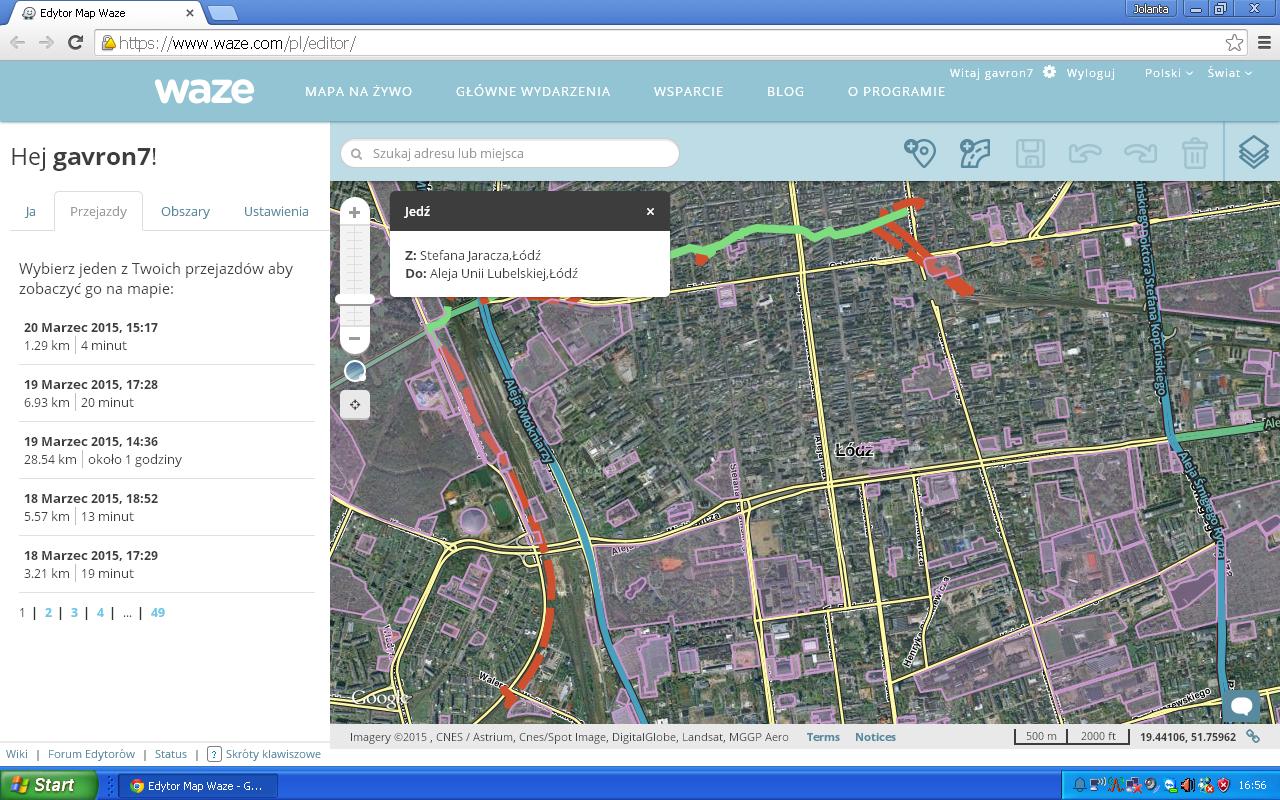The image size is (1280, 800).
Task: Click the redo arrow icon
Action: (x=1140, y=153)
